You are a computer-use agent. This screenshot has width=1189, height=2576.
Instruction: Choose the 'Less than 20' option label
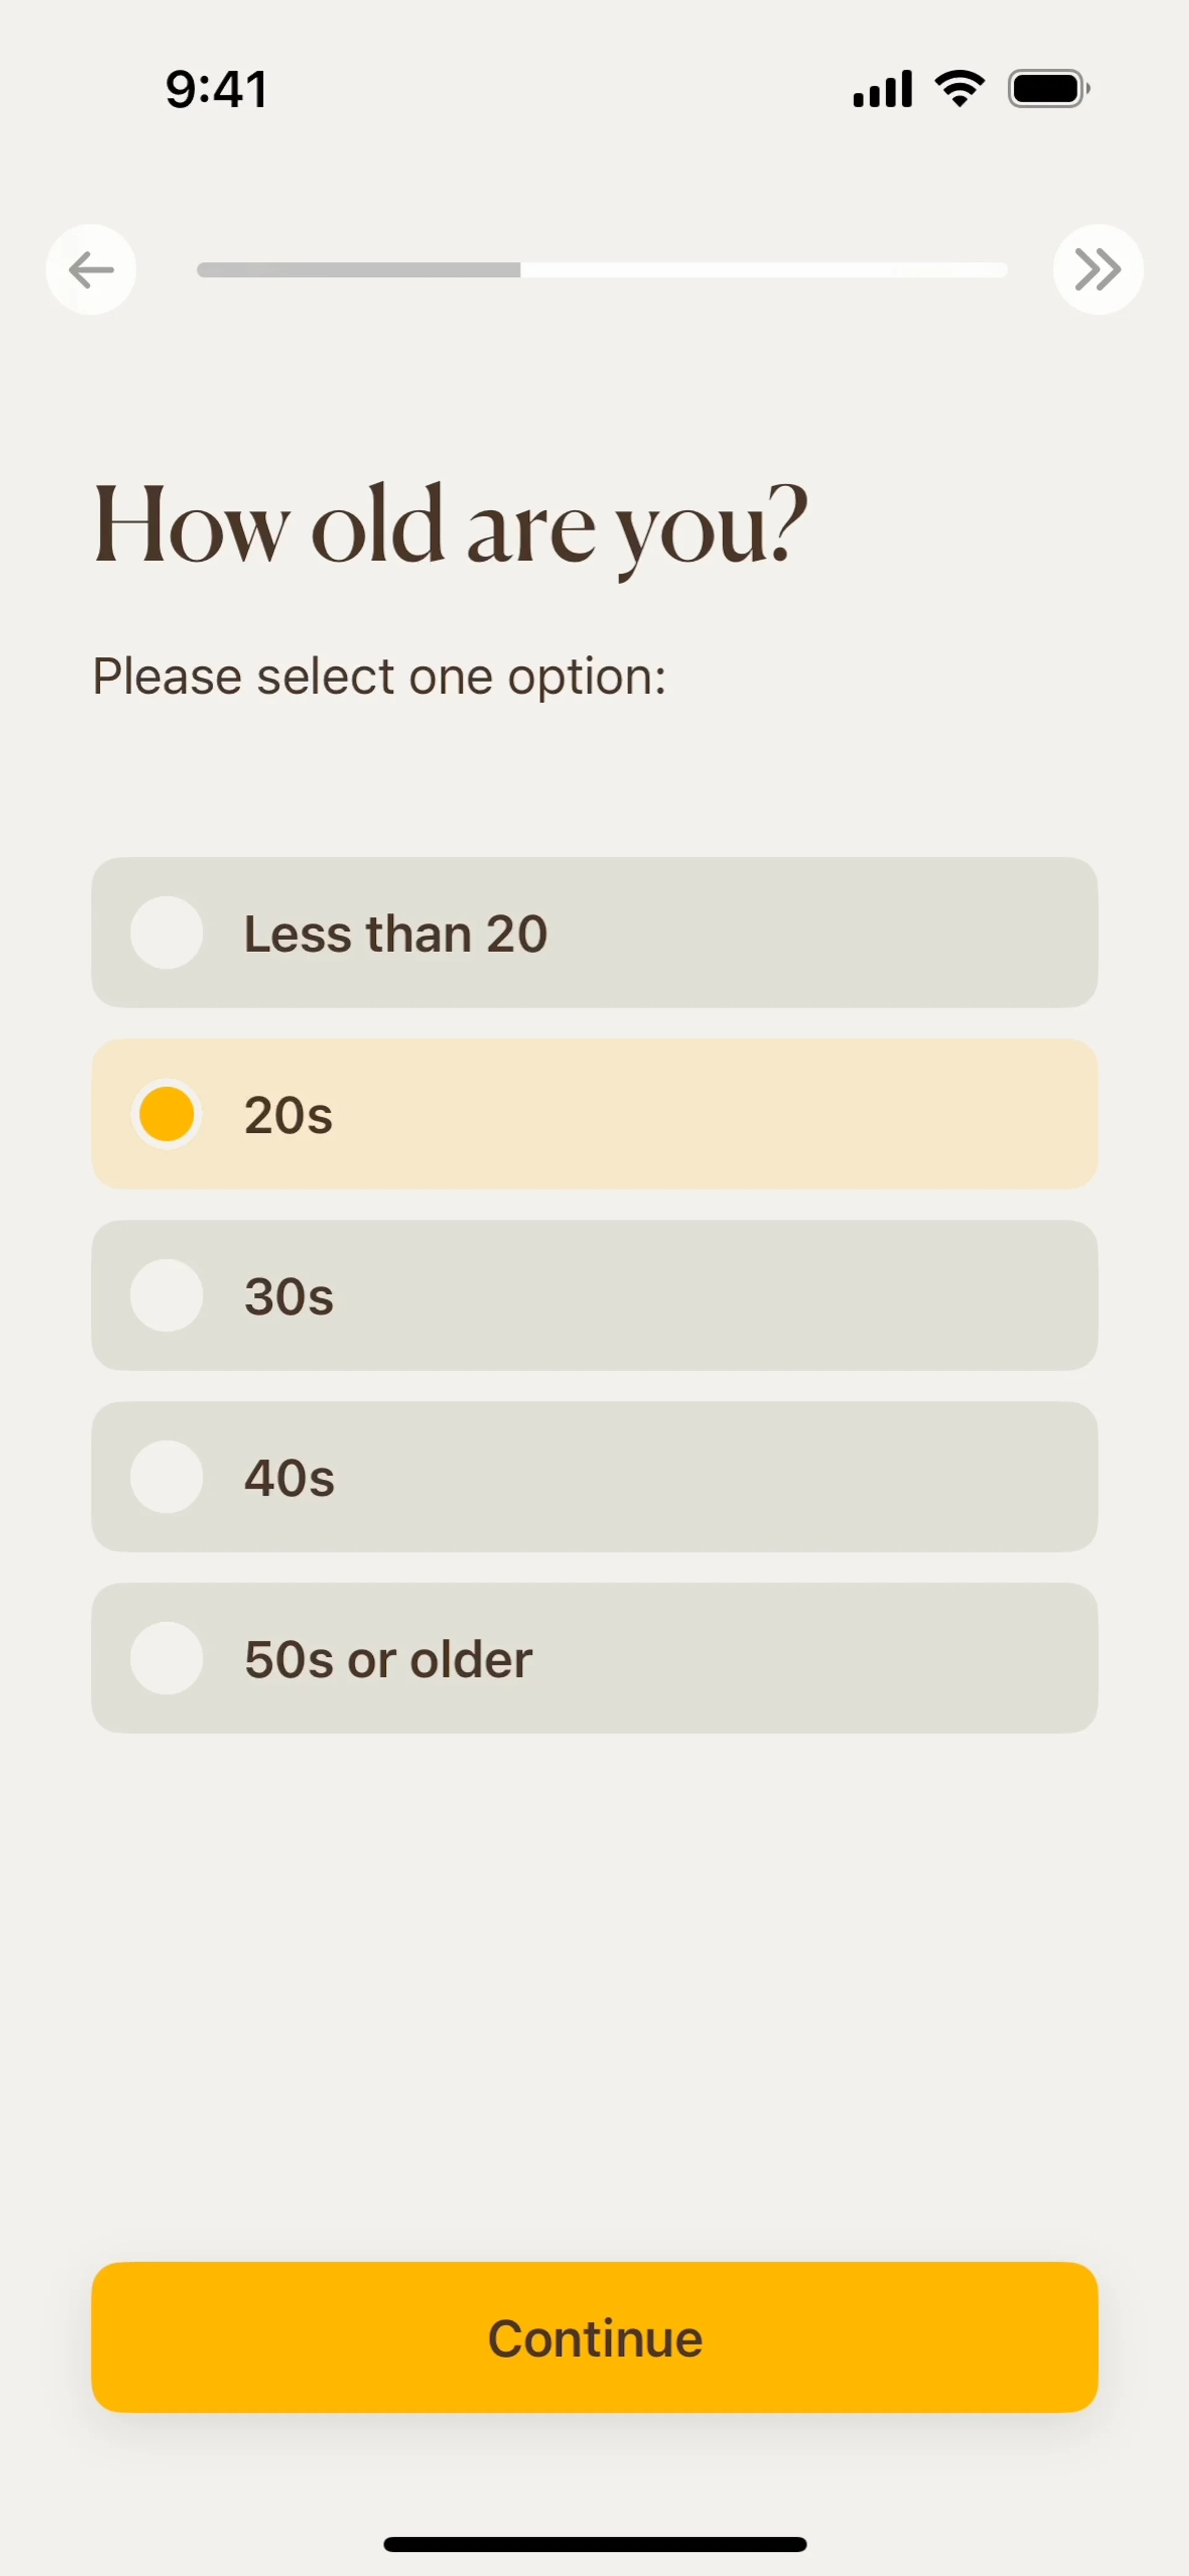coord(395,934)
